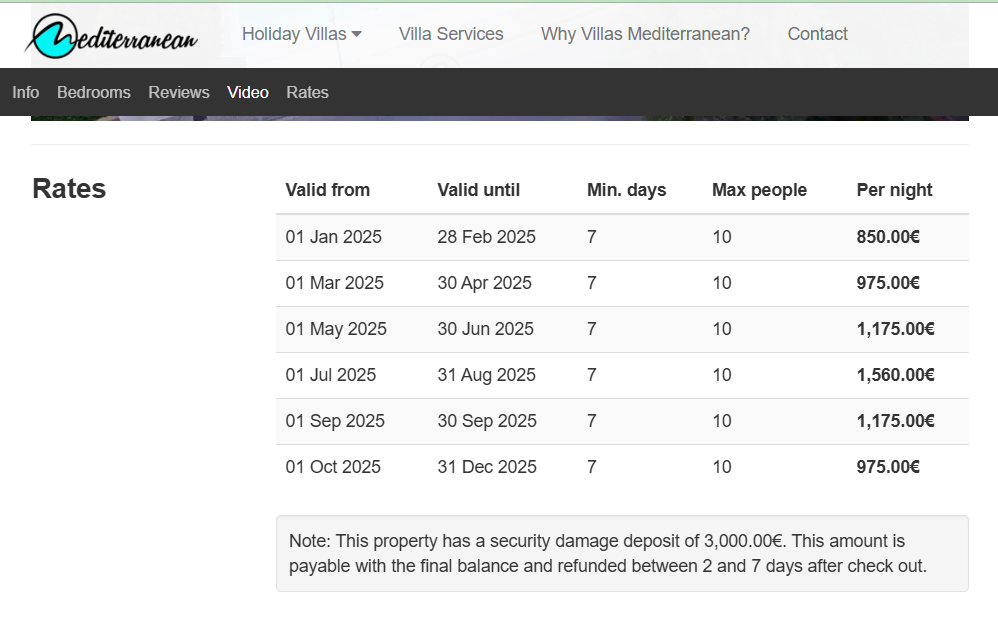This screenshot has width=998, height=625.
Task: Jump to the Info section
Action: (25, 92)
